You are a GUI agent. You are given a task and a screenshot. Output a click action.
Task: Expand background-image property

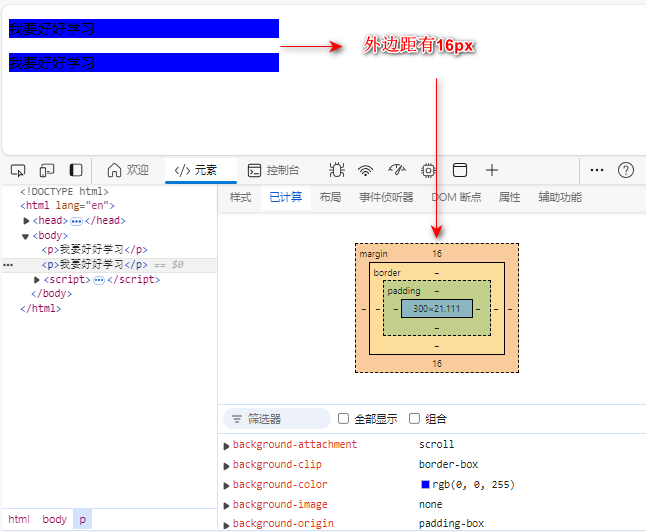[226, 506]
